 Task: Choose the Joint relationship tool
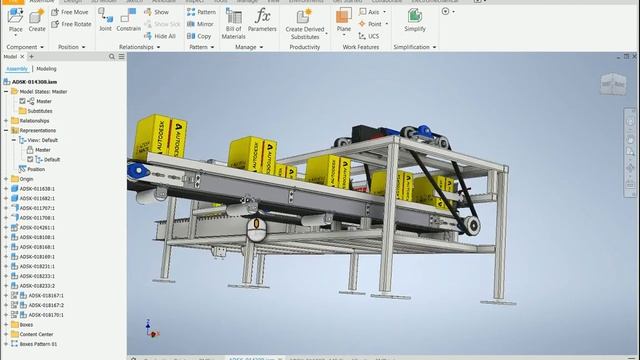pyautogui.click(x=105, y=20)
